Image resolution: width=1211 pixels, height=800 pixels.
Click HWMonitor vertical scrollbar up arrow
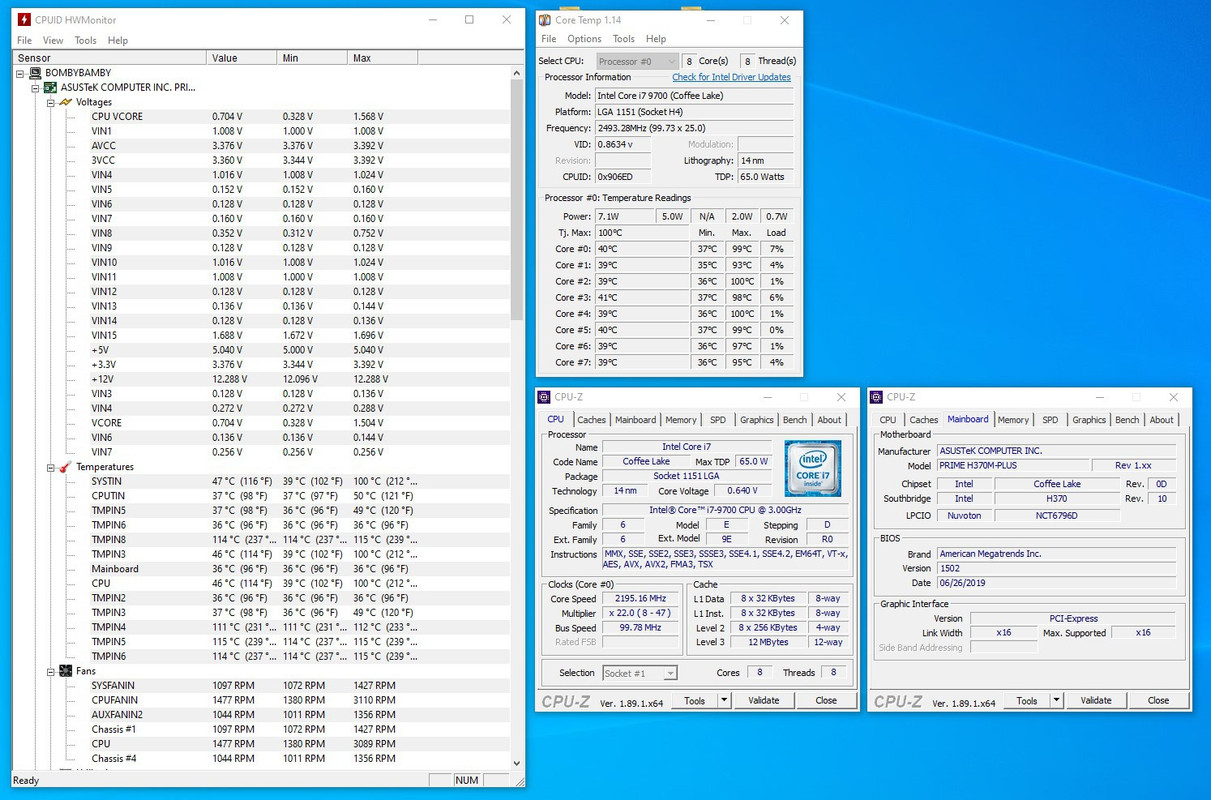(x=517, y=73)
